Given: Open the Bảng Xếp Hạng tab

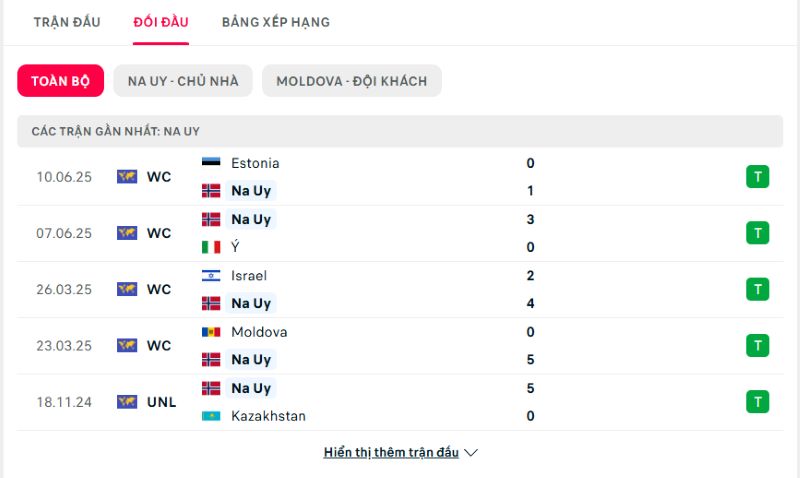Looking at the screenshot, I should [276, 22].
